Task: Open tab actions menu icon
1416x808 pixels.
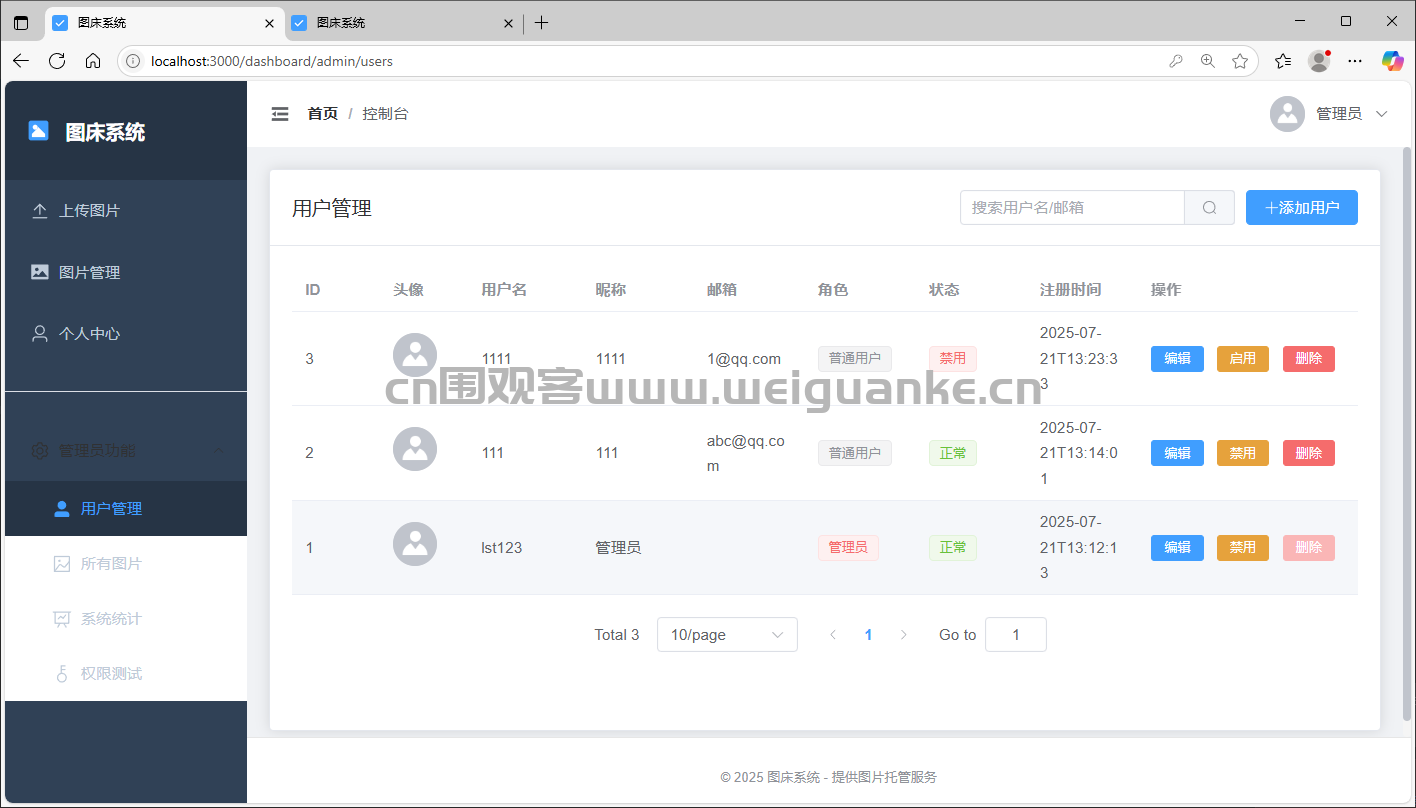Action: 21,22
